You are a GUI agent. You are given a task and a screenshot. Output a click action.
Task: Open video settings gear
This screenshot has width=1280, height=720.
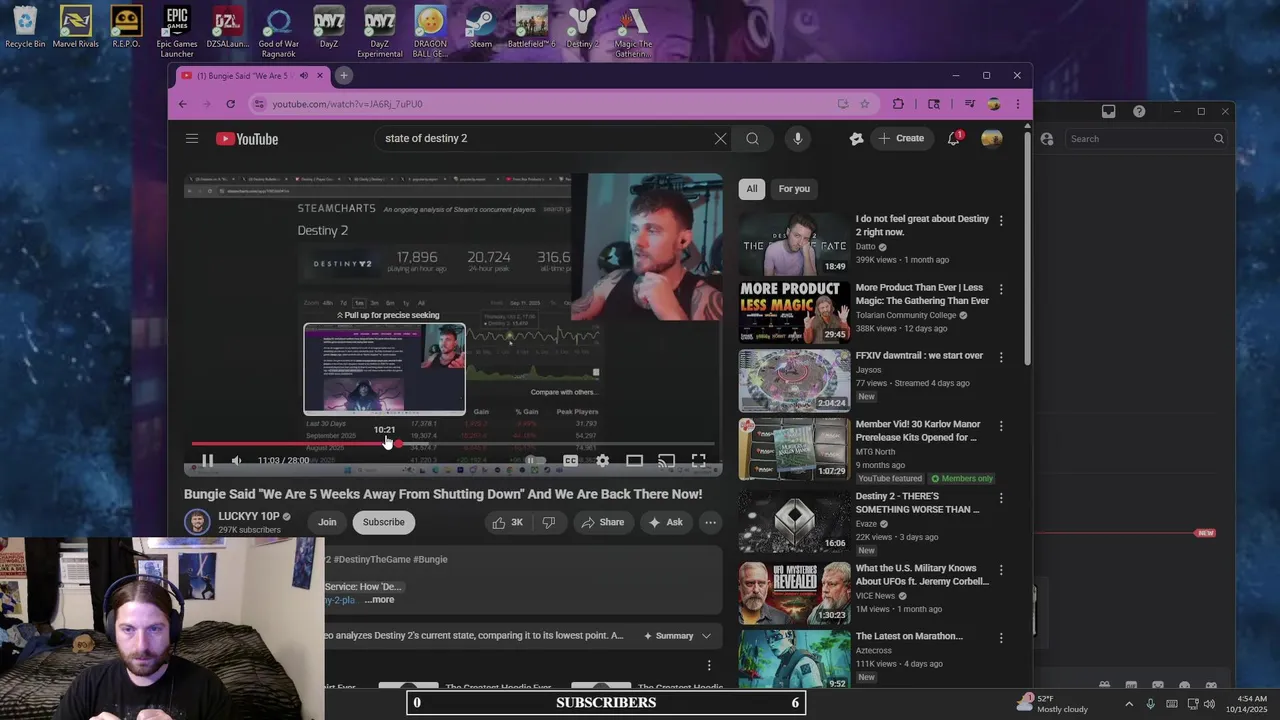602,461
